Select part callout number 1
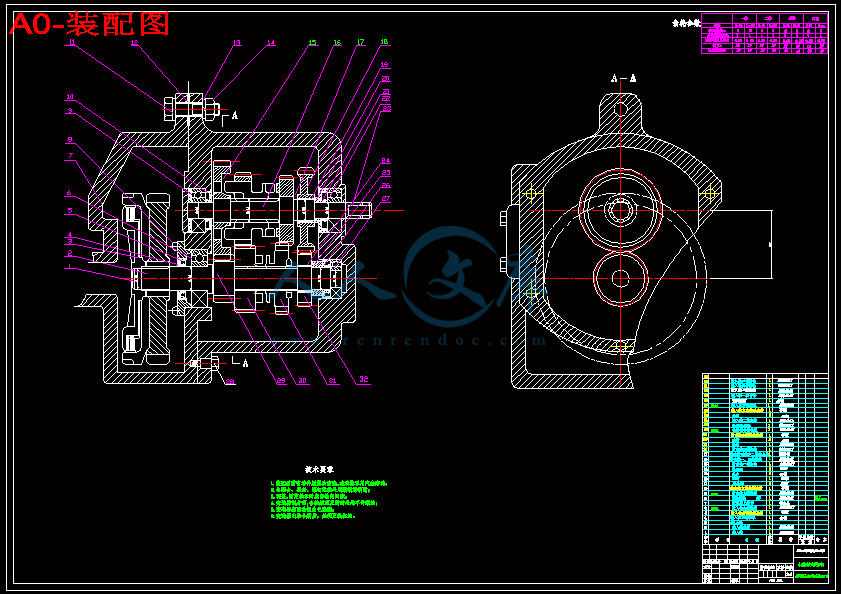 (69, 266)
